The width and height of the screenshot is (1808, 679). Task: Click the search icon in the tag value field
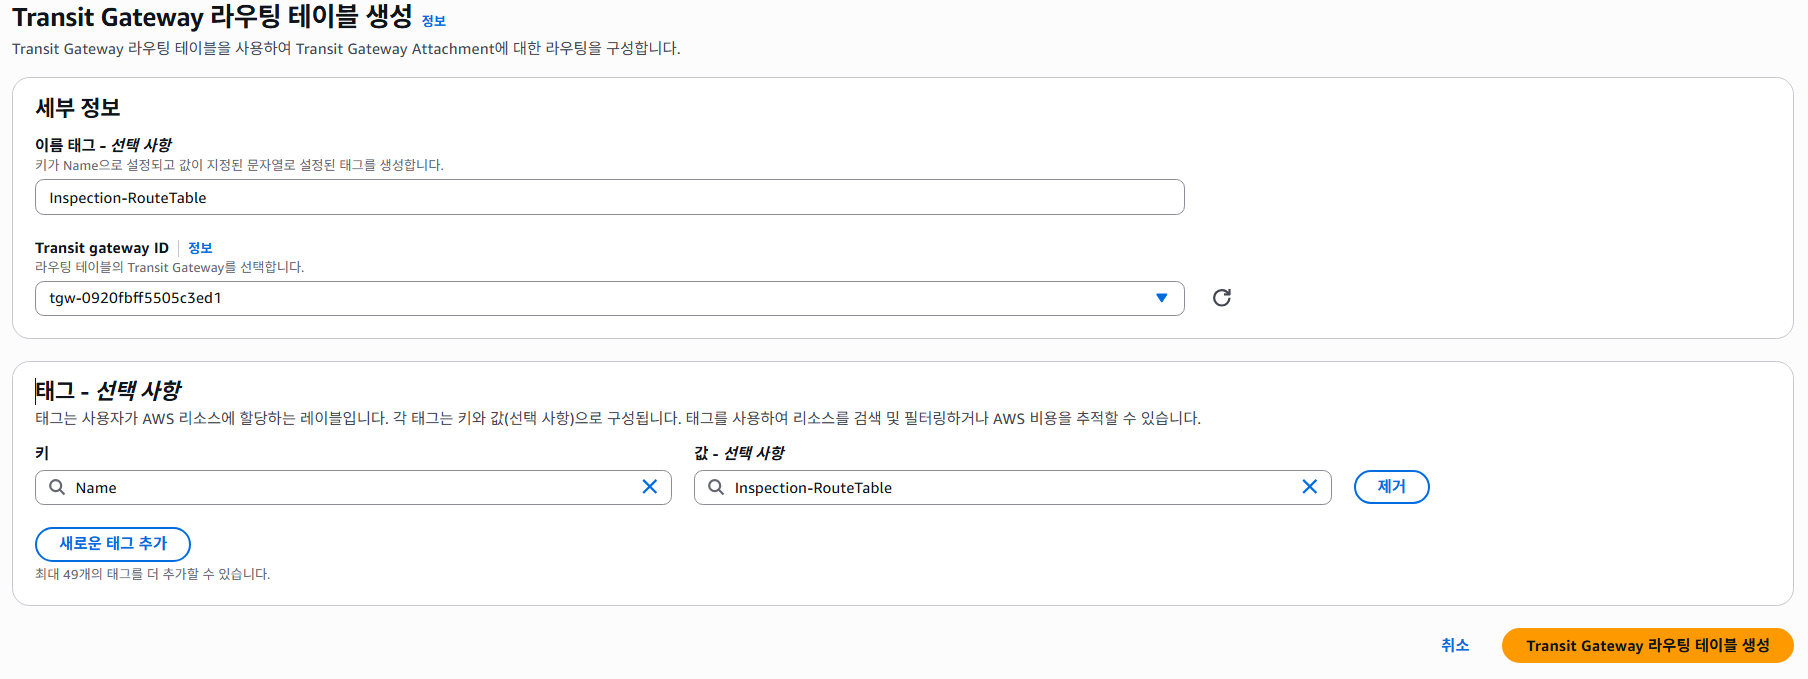click(x=716, y=487)
